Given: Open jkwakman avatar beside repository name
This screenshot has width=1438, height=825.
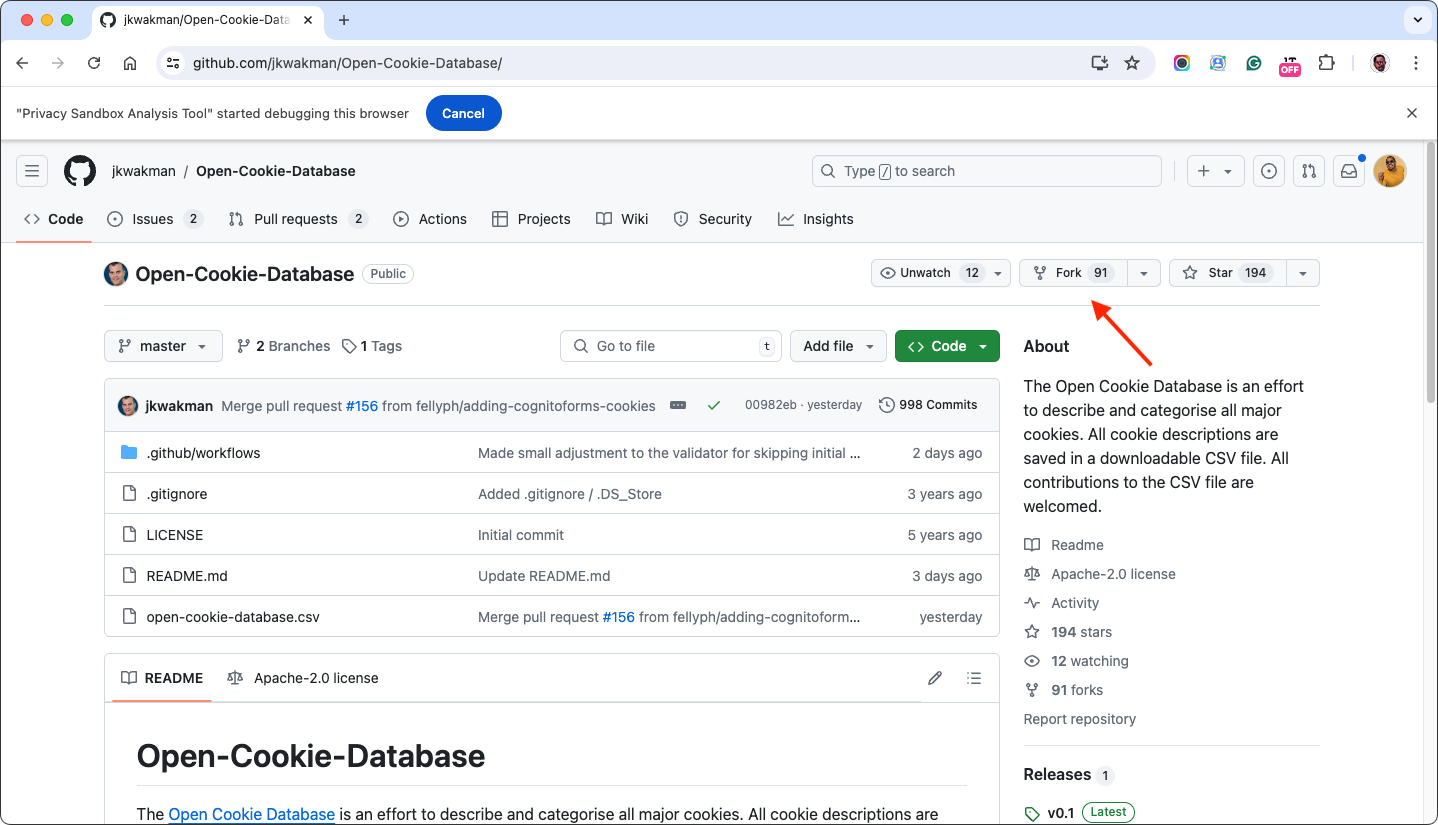Looking at the screenshot, I should tap(116, 274).
